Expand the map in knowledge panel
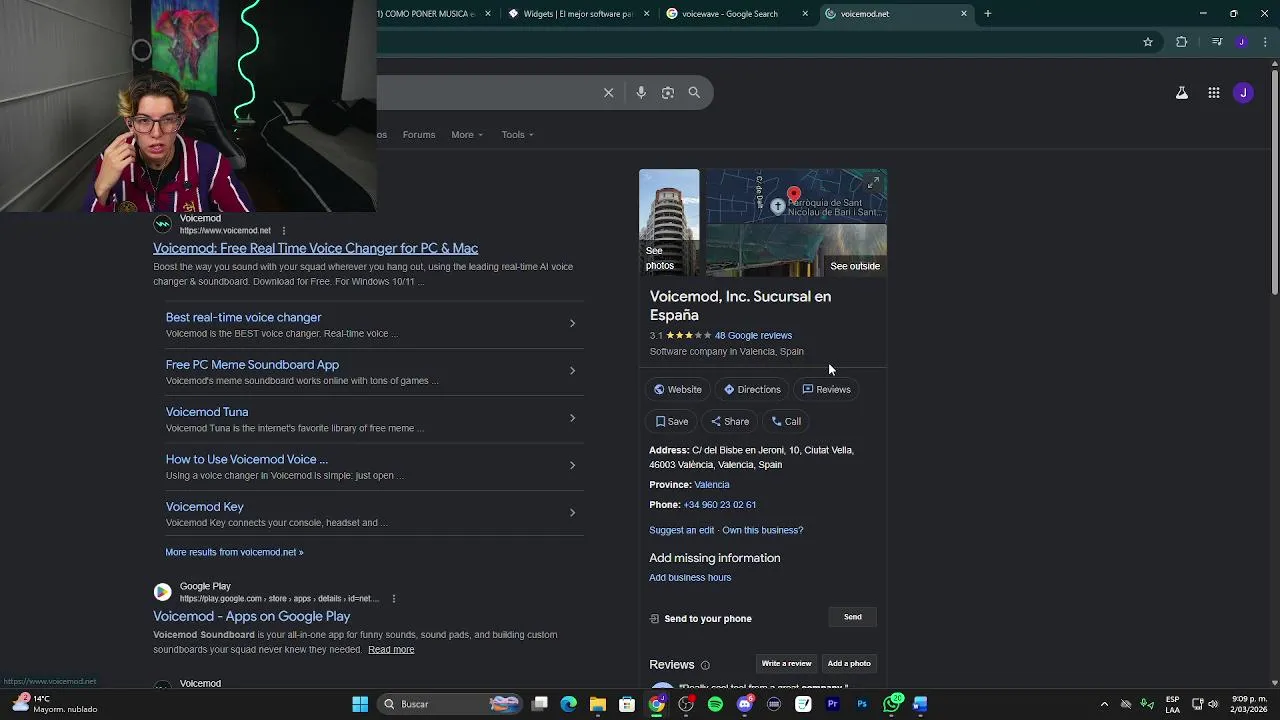Screen dimensions: 1280x720 [873, 183]
